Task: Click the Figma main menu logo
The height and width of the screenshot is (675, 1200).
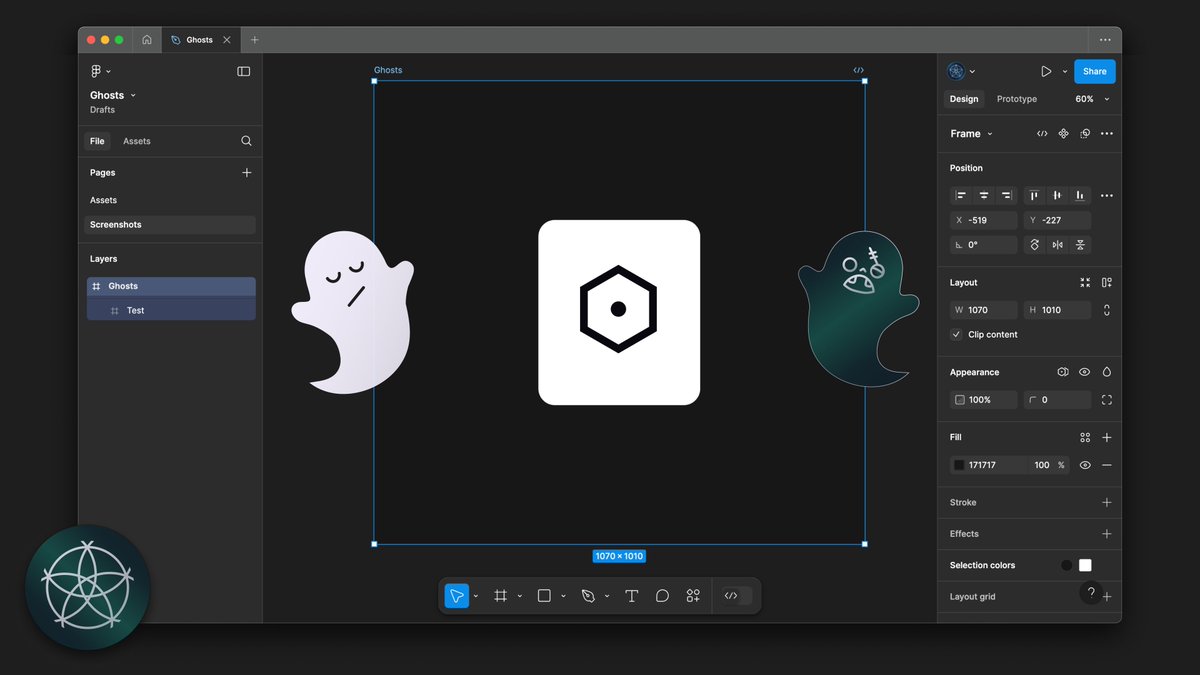Action: [x=96, y=71]
